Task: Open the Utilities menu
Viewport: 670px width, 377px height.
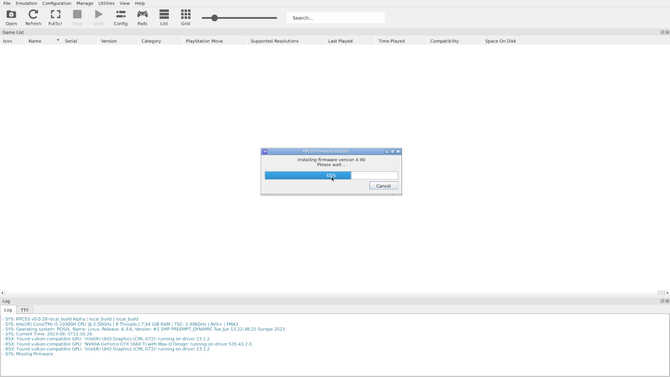Action: point(106,3)
